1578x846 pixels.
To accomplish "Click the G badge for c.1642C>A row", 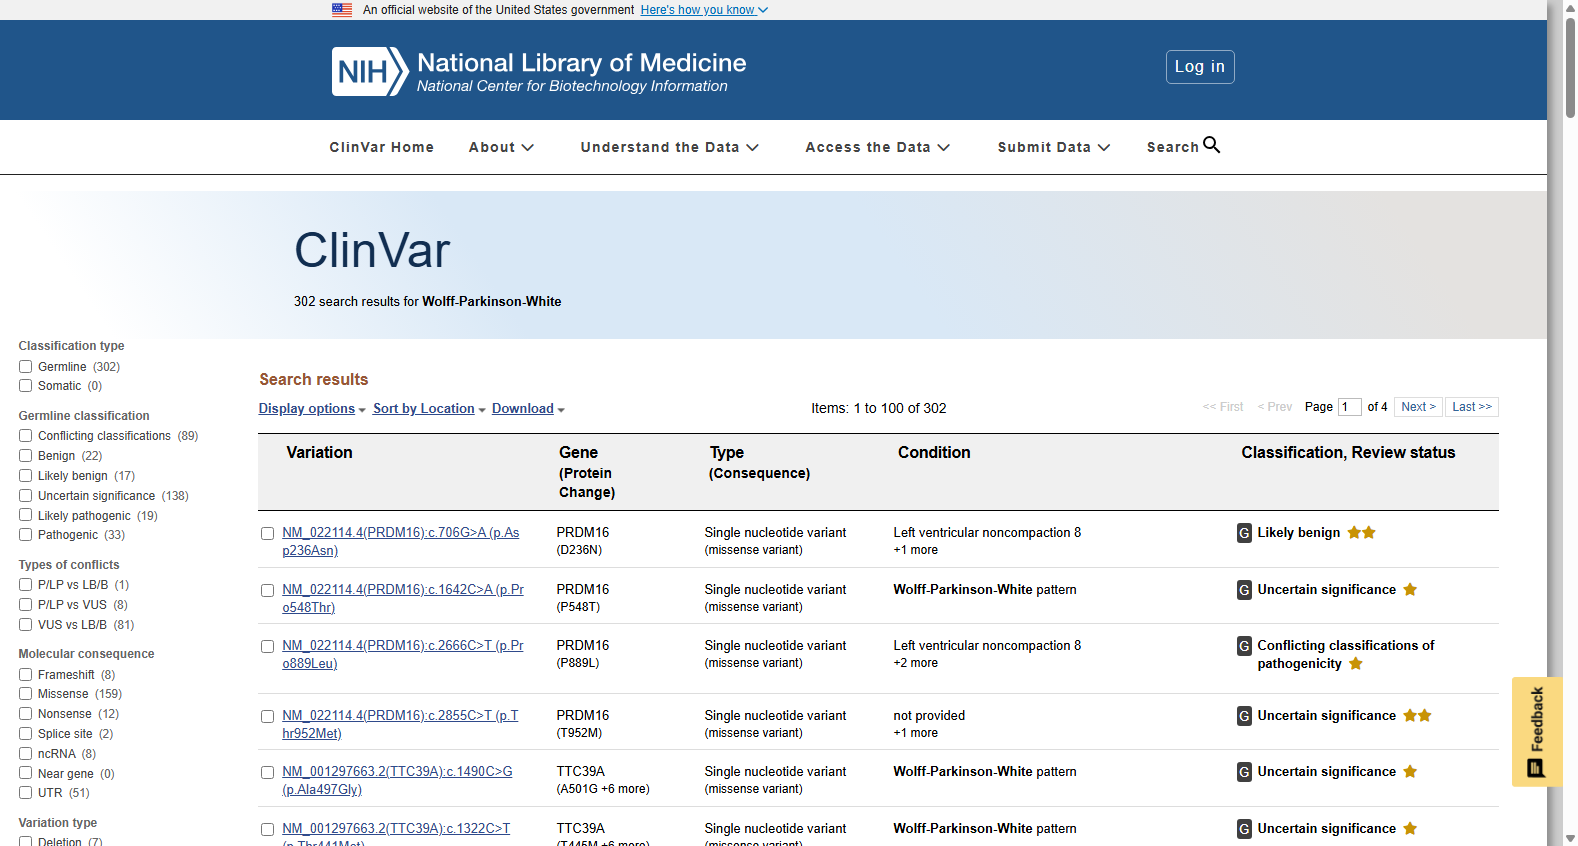I will (x=1244, y=590).
